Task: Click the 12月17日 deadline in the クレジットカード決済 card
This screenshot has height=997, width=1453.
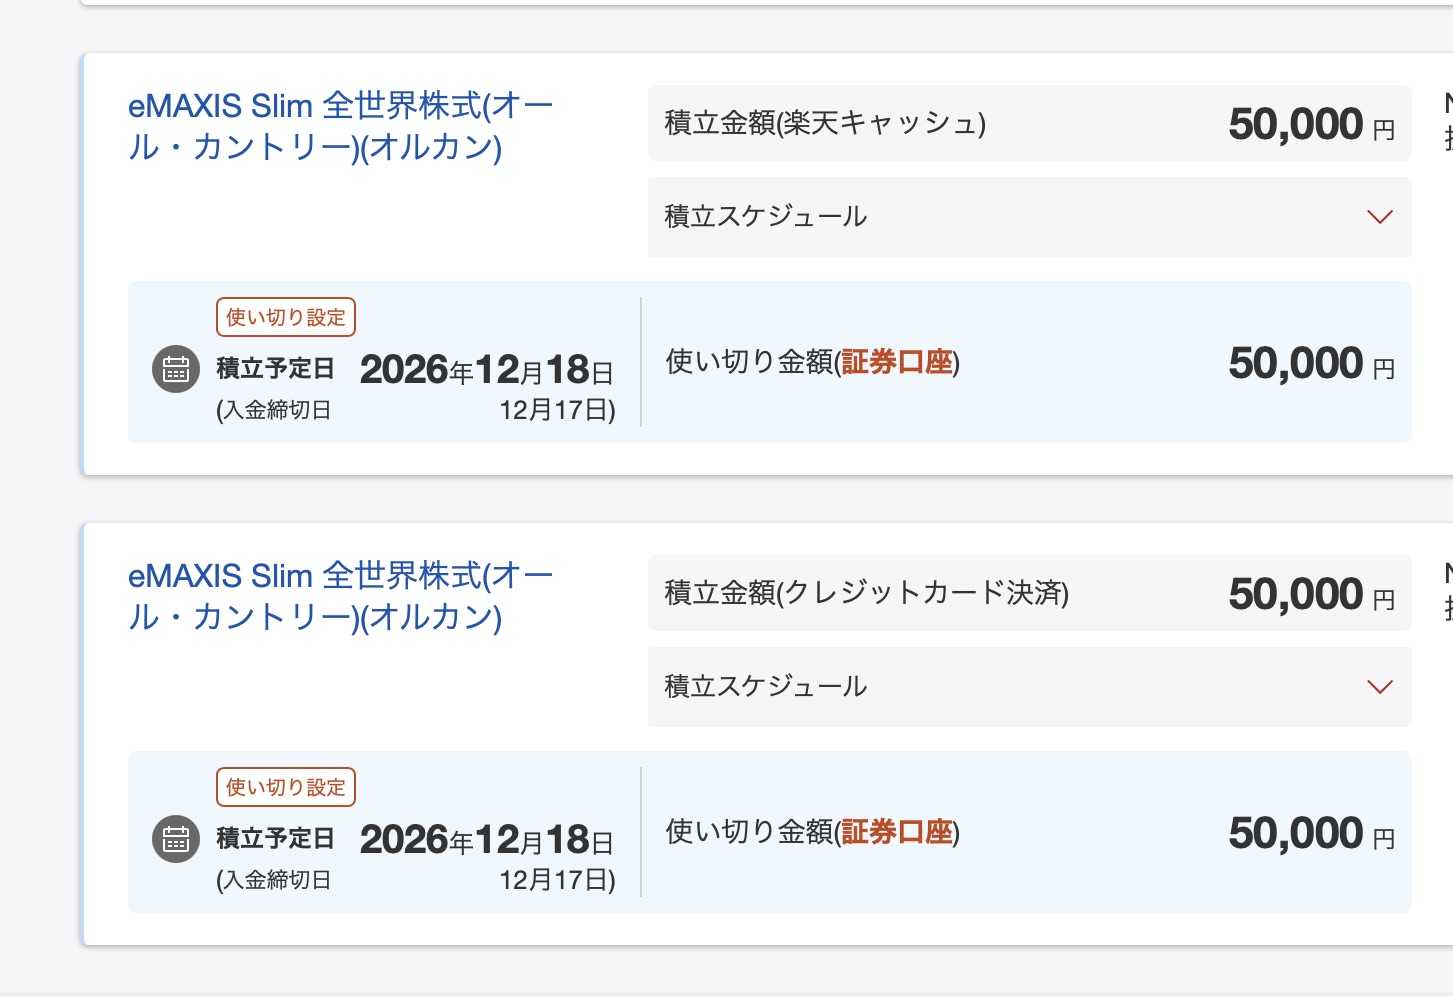Action: click(557, 880)
